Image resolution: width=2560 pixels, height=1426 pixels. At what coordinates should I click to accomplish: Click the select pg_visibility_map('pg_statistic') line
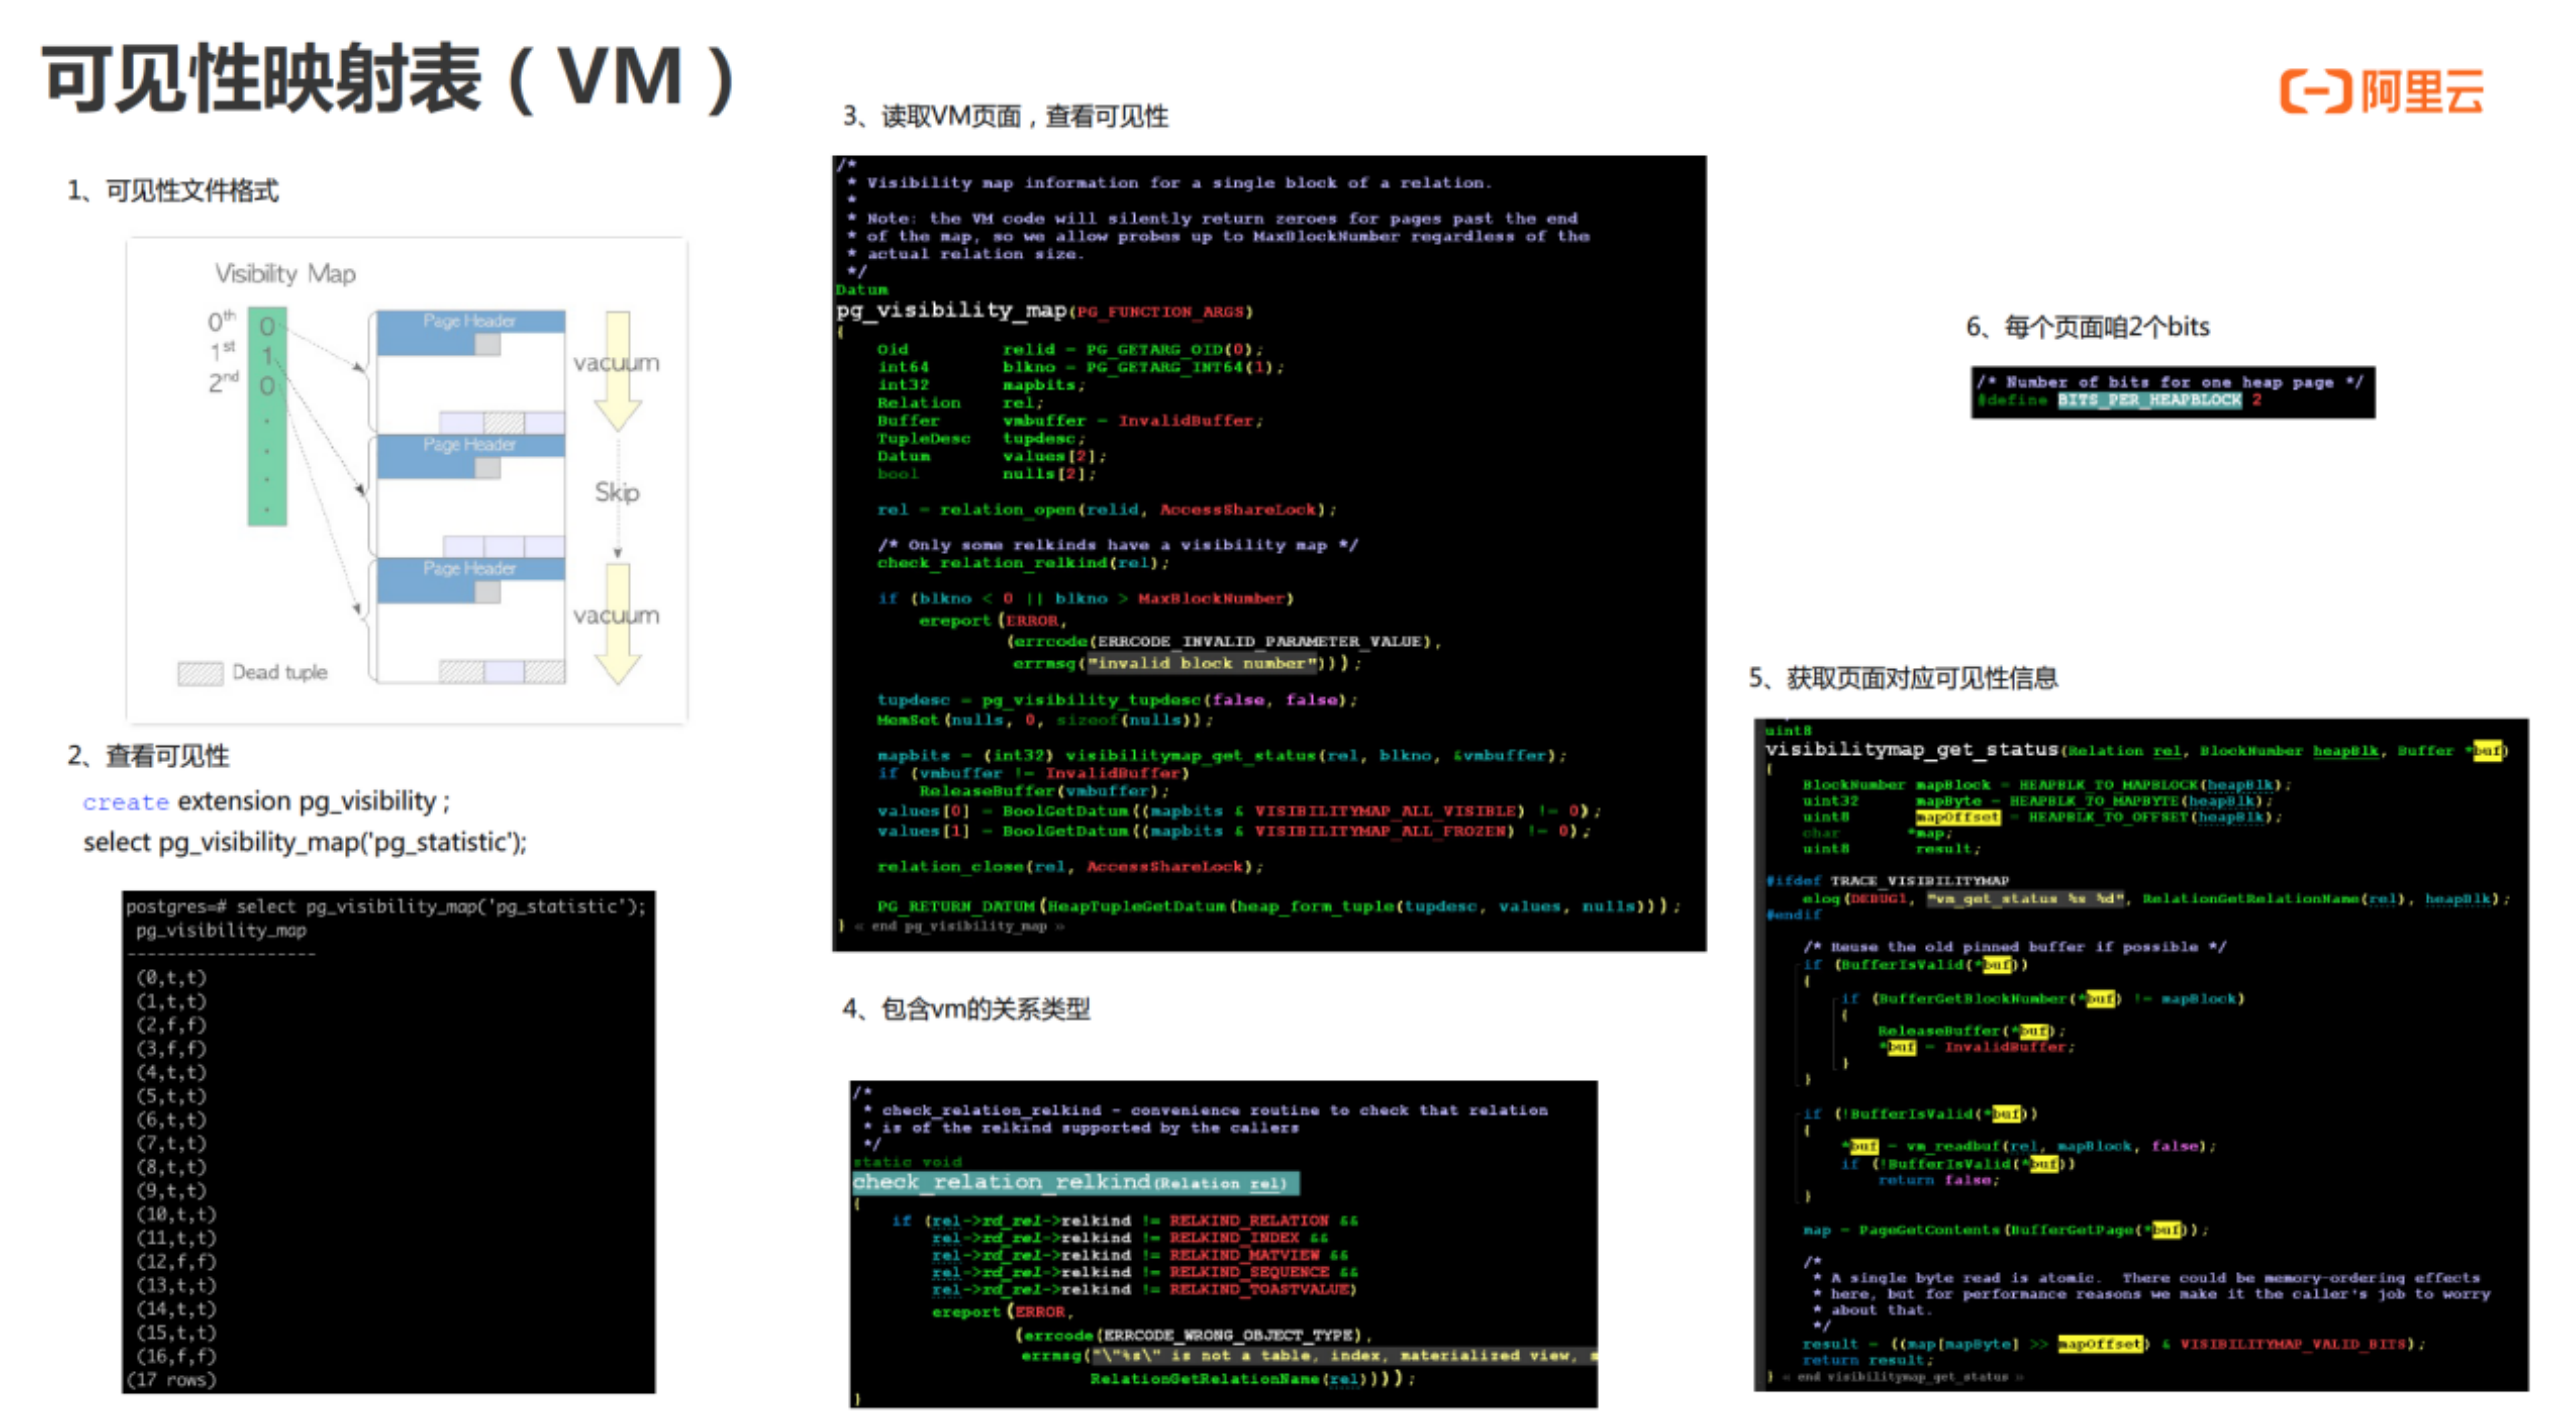[304, 843]
